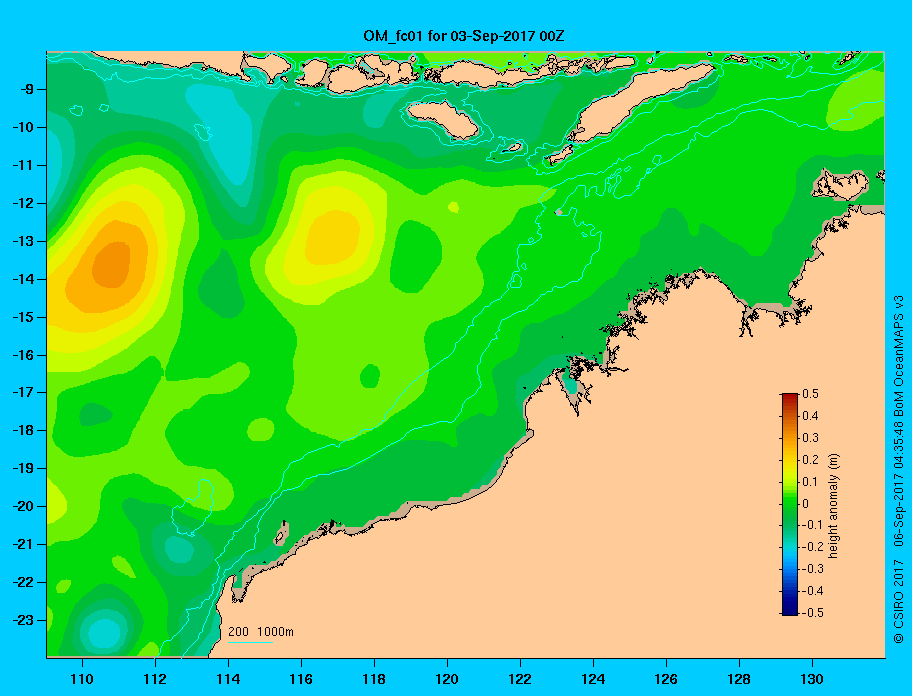This screenshot has width=912, height=696.
Task: Click longitude label 110 on the x-axis
Action: pos(82,679)
